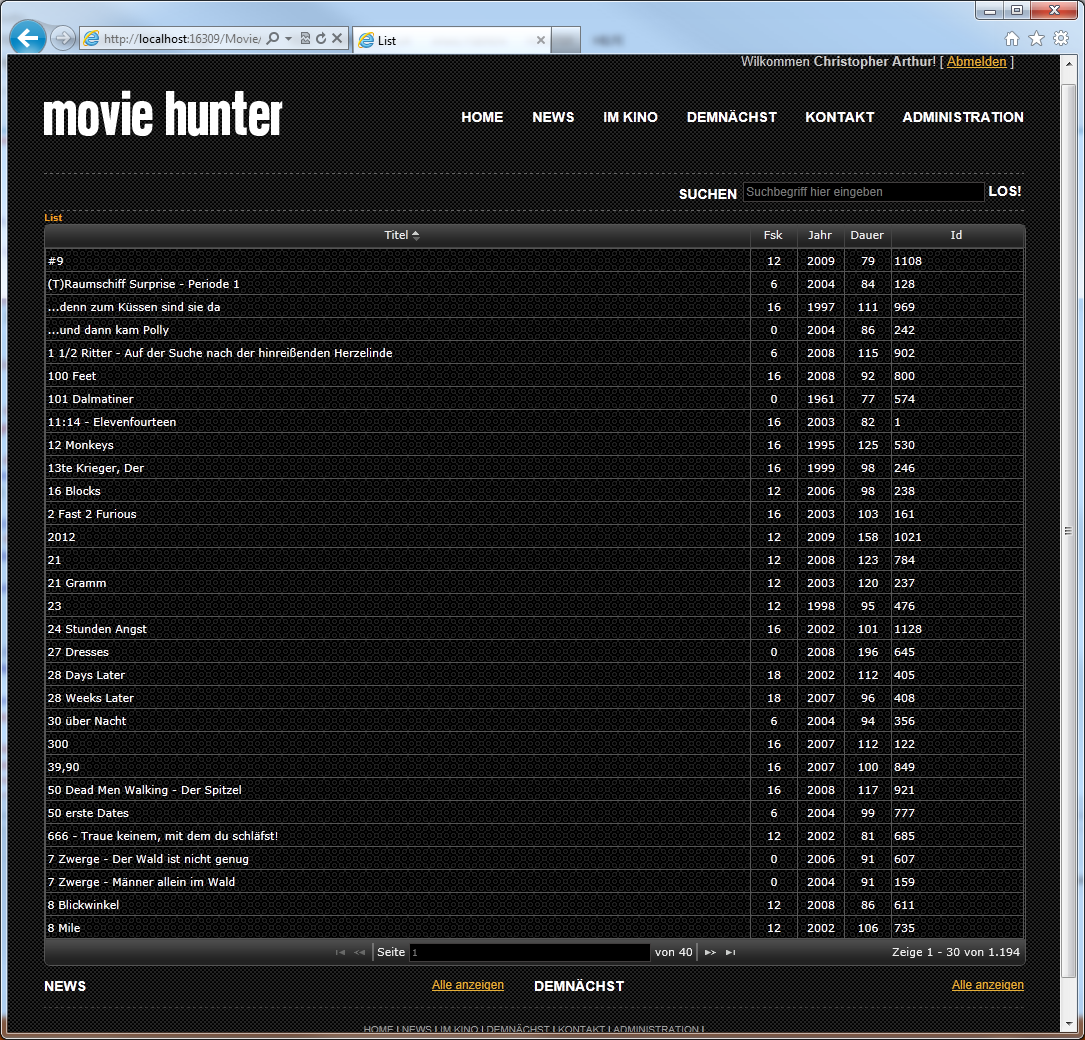Click the address bar search magnifier icon

(x=273, y=39)
